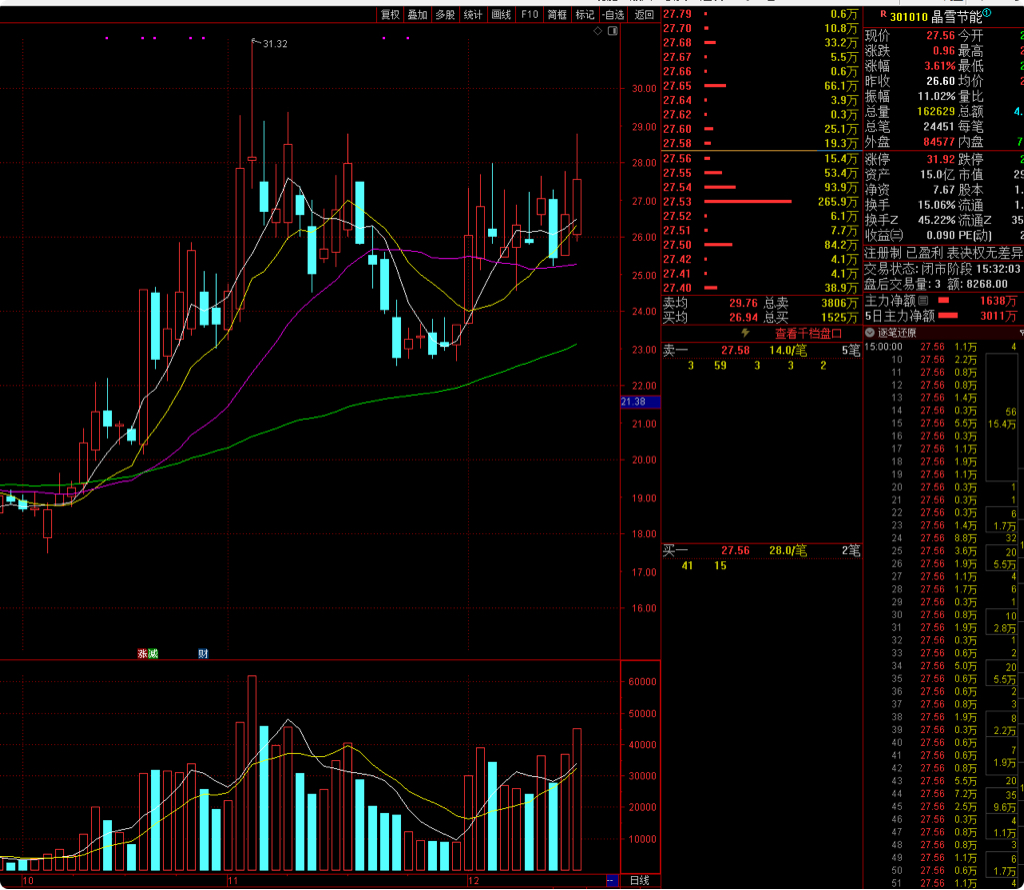Click the R marker before 301010

[883, 14]
